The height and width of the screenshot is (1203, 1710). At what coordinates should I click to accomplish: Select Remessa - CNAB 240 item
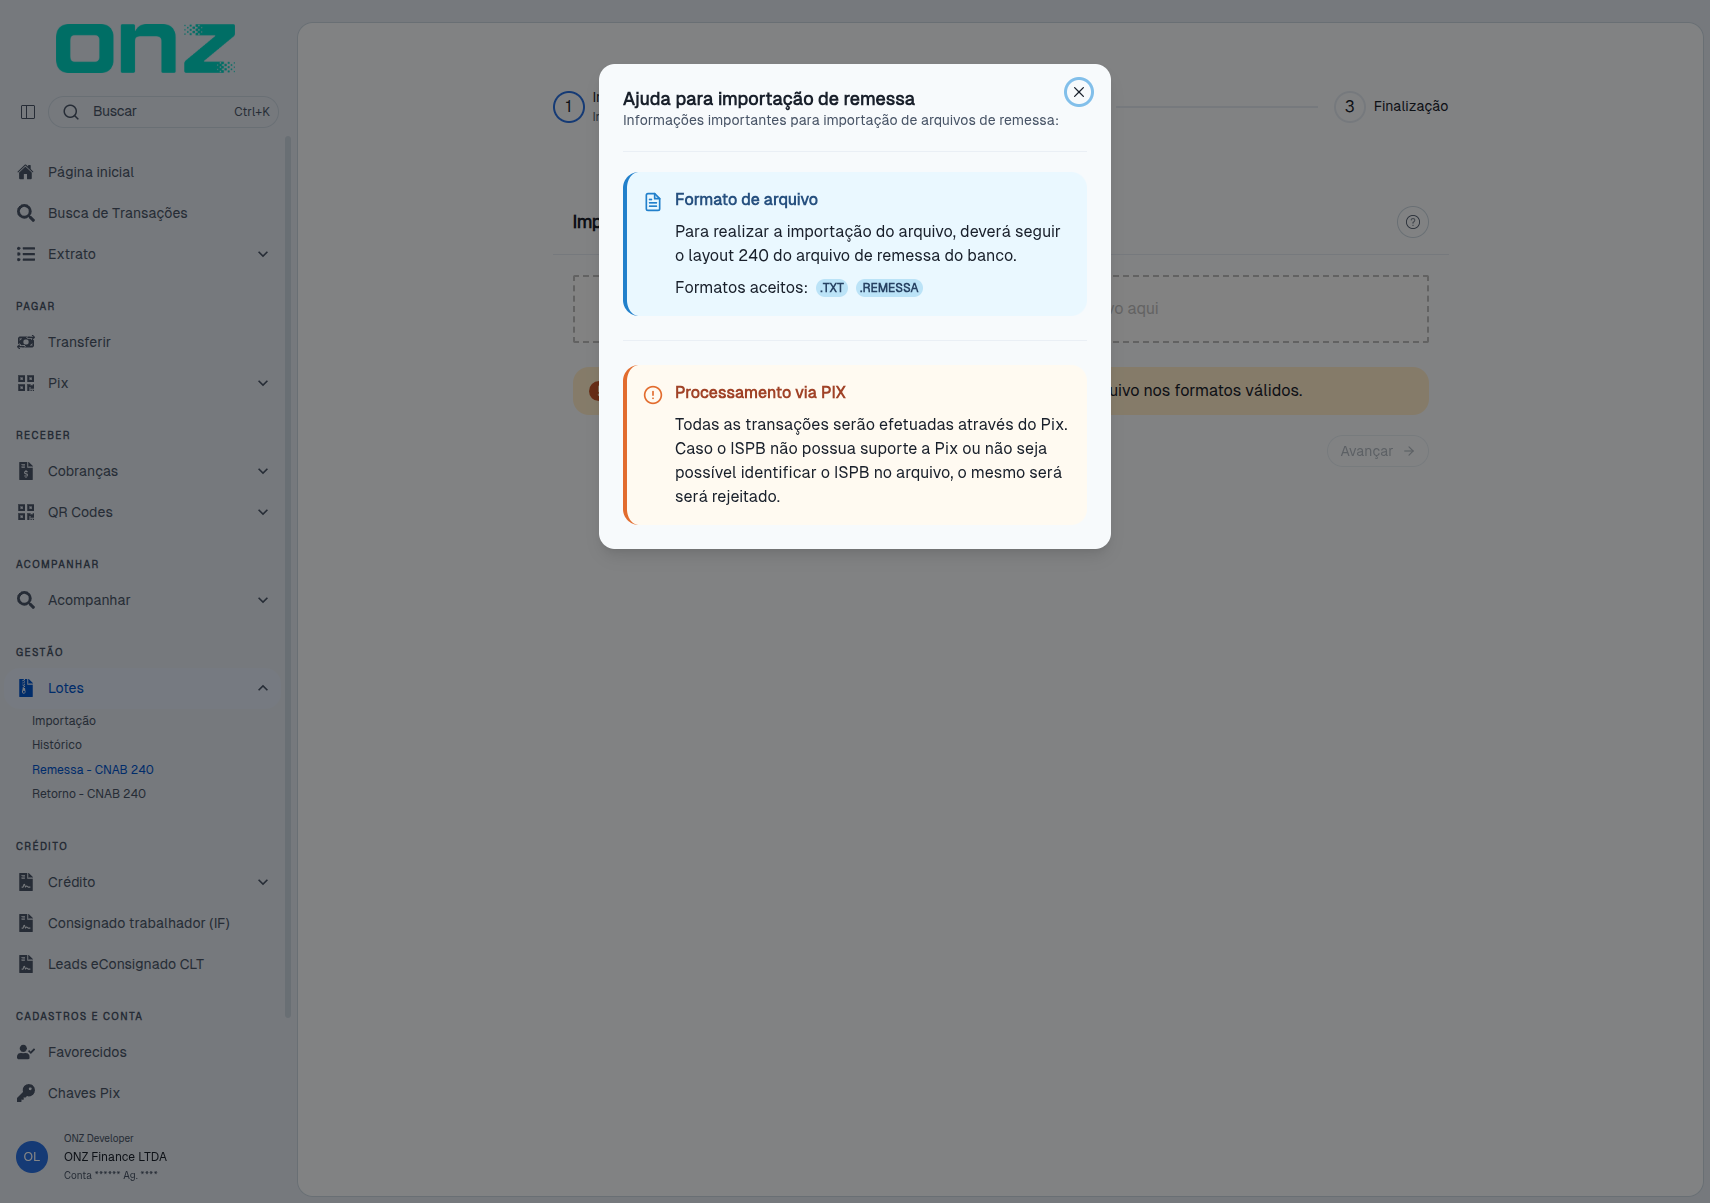pos(93,770)
